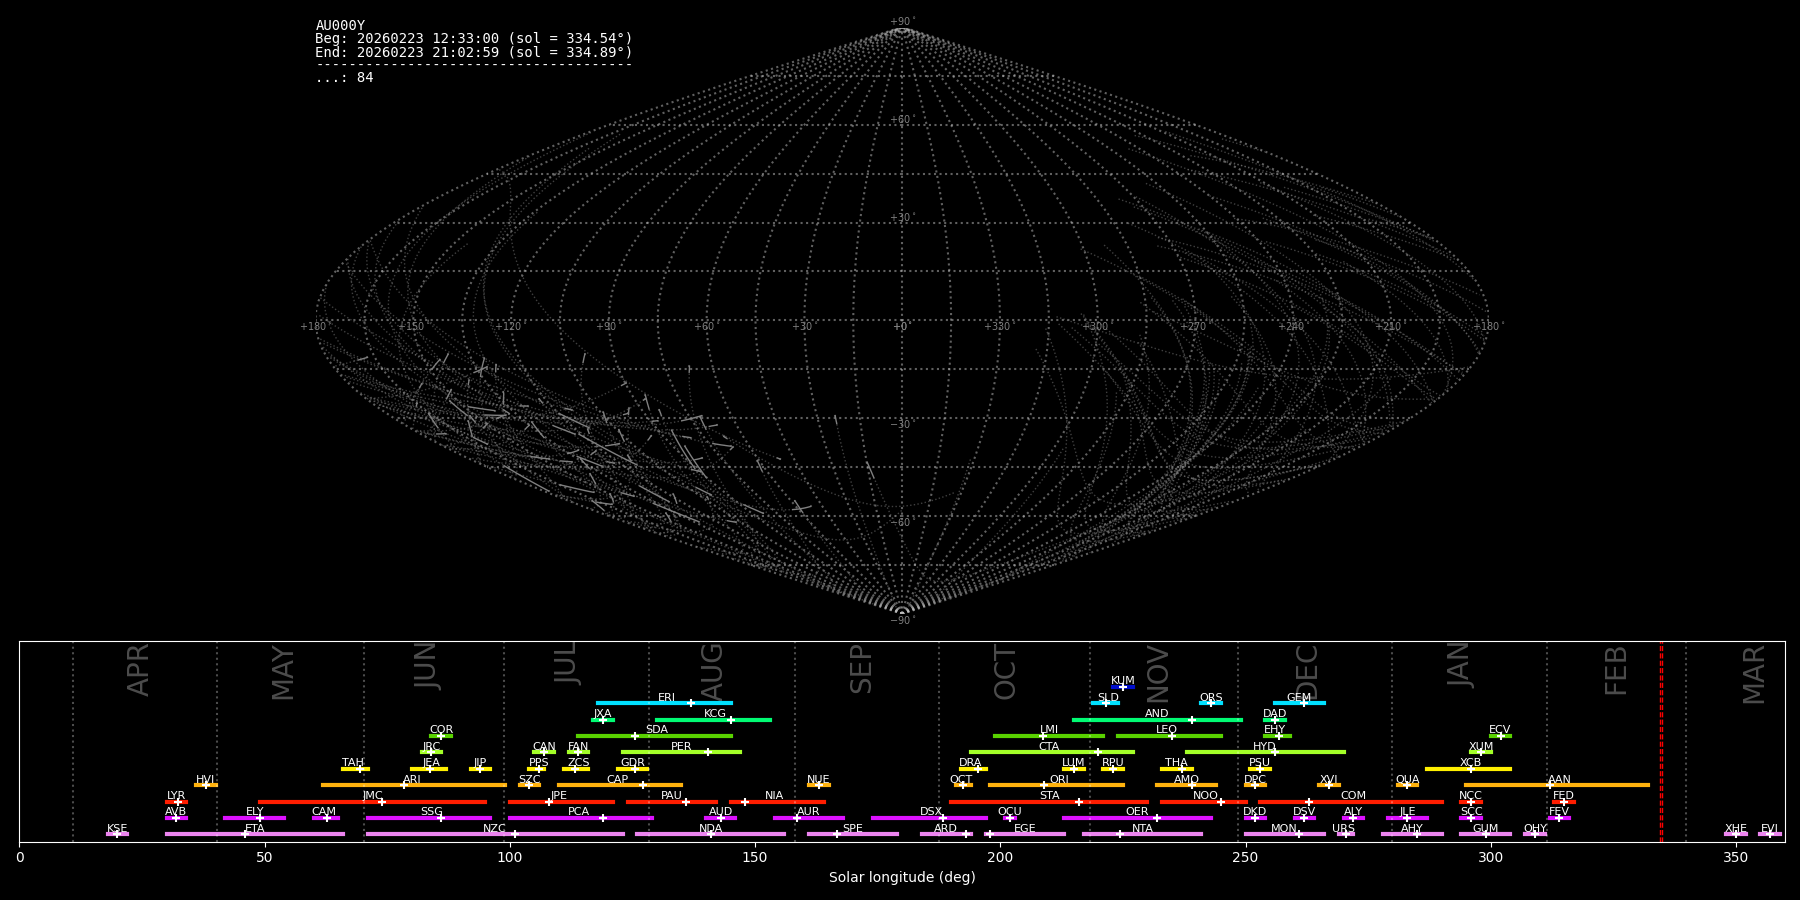This screenshot has width=1800, height=900.
Task: Click the '+120°' longitude label on the map
Action: pyautogui.click(x=508, y=326)
